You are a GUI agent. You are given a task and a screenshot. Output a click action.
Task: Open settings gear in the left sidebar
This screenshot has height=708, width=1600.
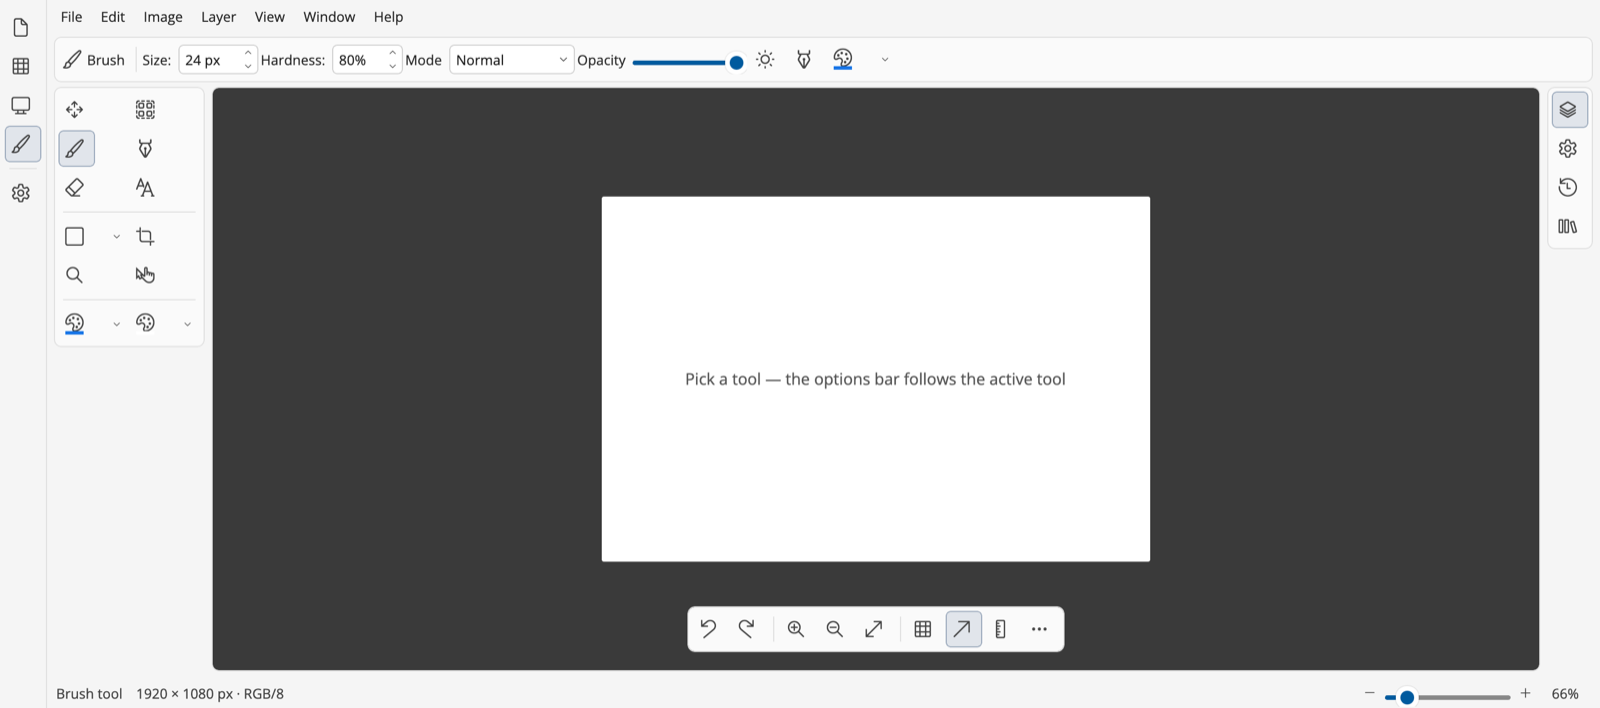pos(21,193)
